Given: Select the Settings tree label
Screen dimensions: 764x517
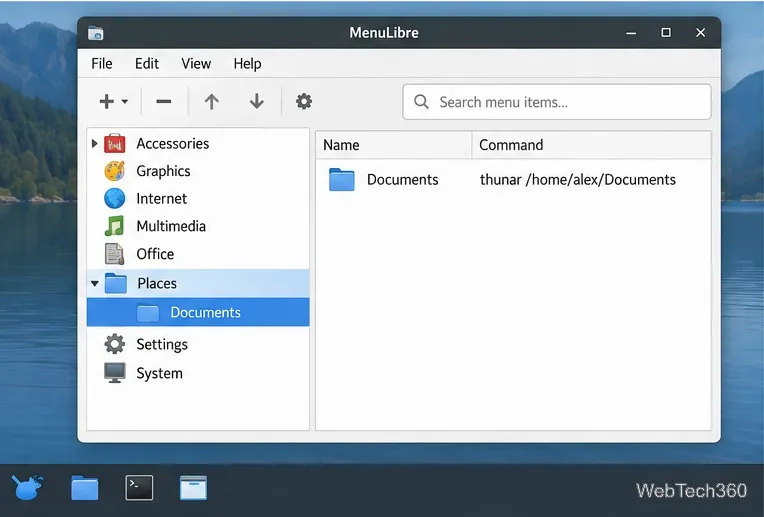Looking at the screenshot, I should click(x=162, y=345).
